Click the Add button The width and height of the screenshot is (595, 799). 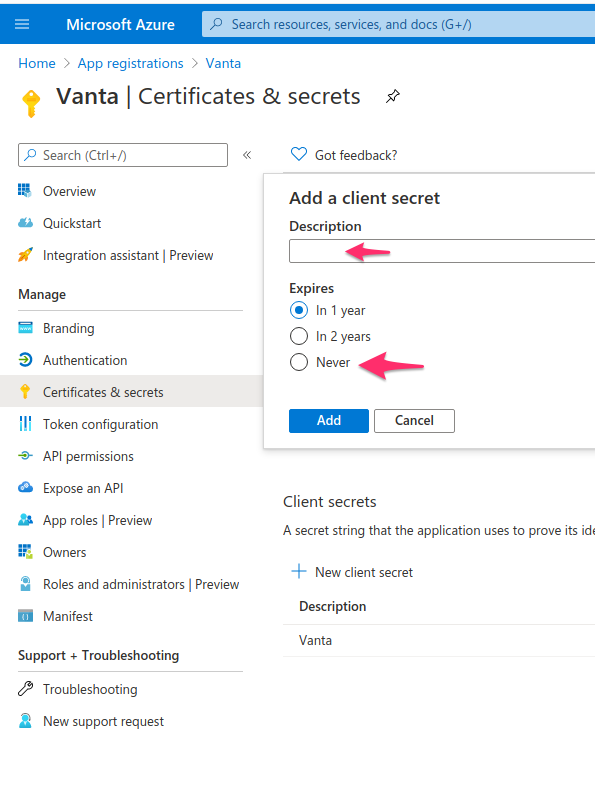pos(329,420)
